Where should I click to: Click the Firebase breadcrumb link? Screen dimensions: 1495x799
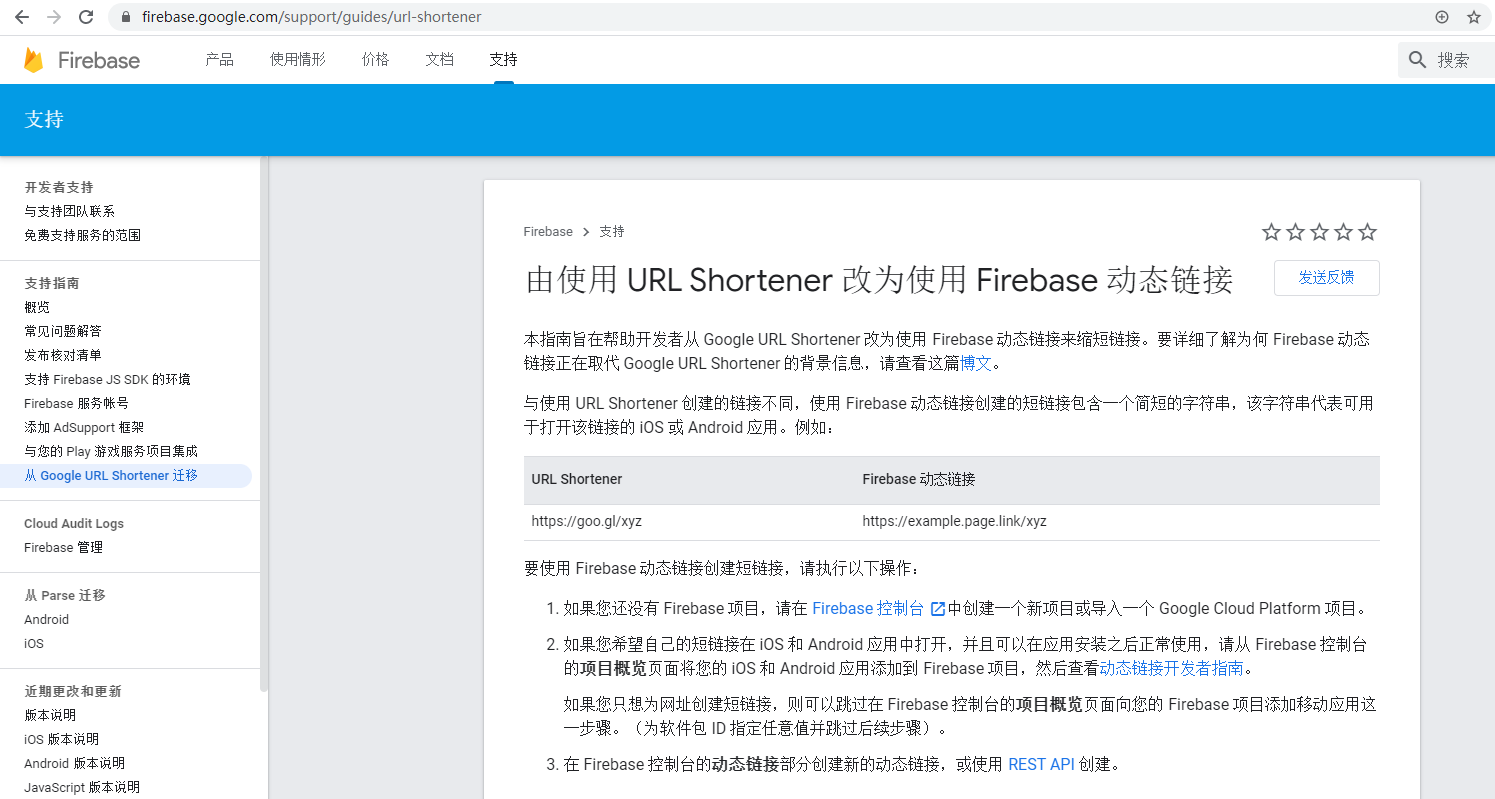(x=548, y=232)
